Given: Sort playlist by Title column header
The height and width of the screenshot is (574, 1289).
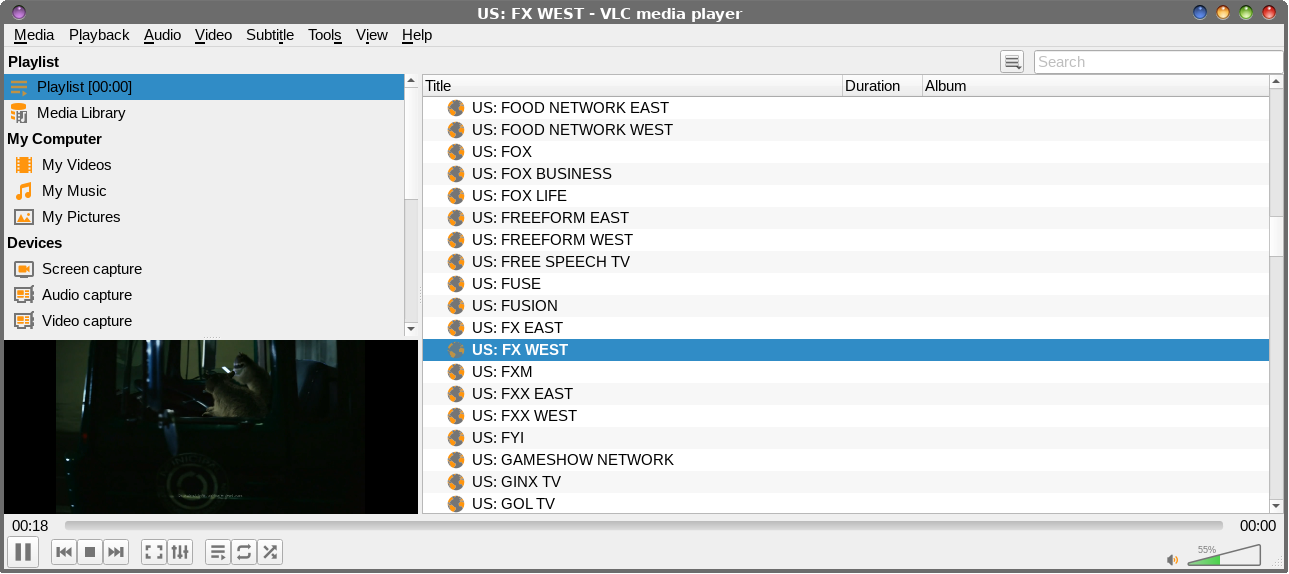Looking at the screenshot, I should point(632,86).
